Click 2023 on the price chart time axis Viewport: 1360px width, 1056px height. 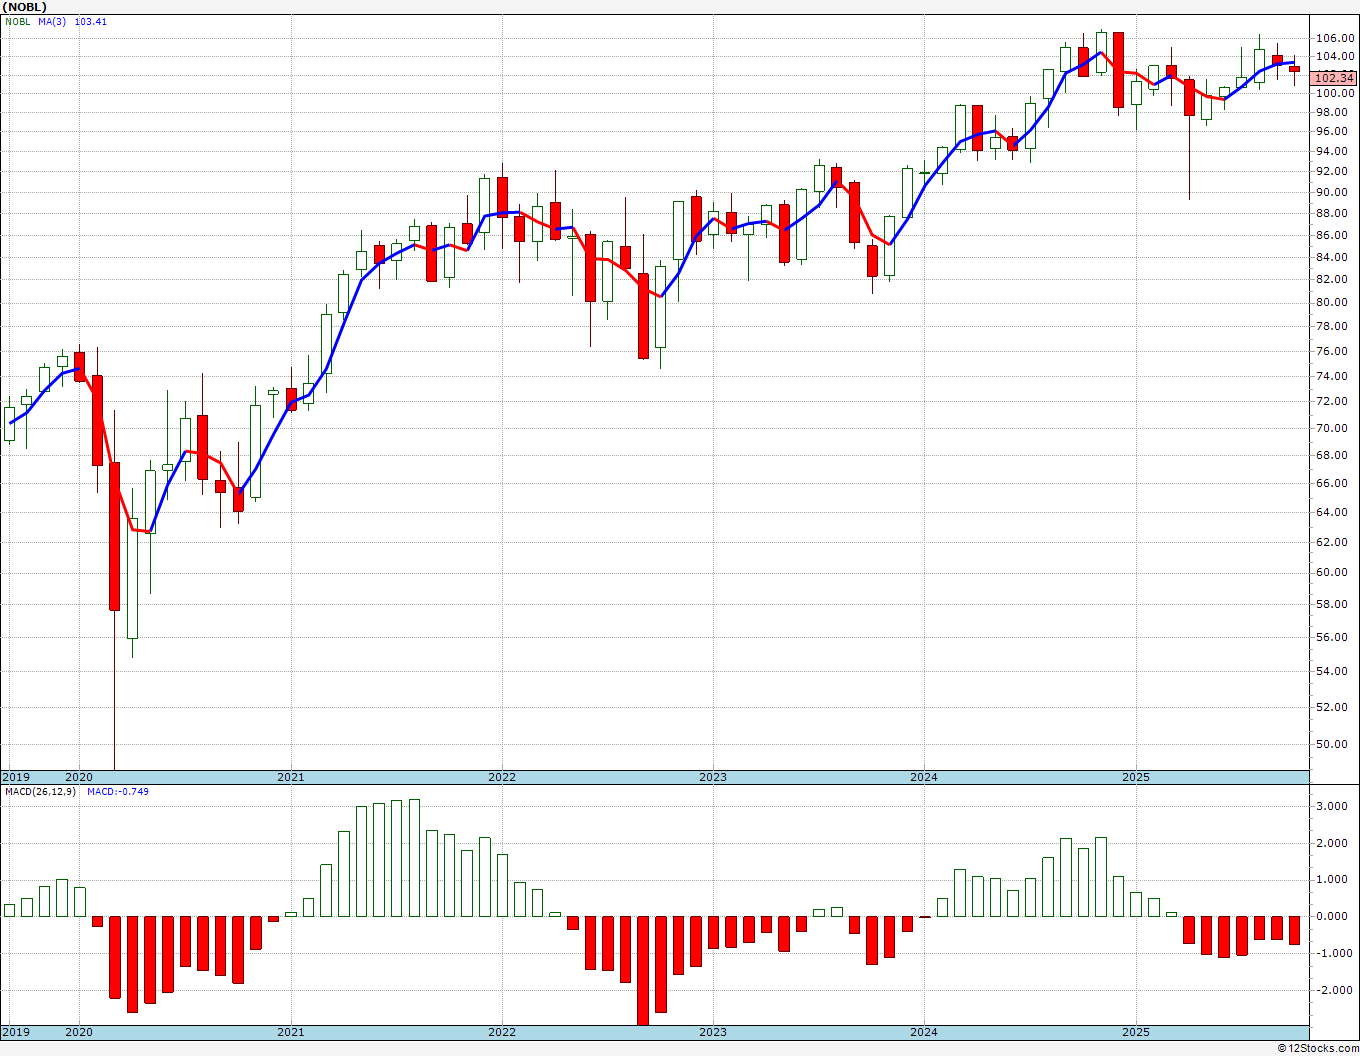(x=713, y=777)
